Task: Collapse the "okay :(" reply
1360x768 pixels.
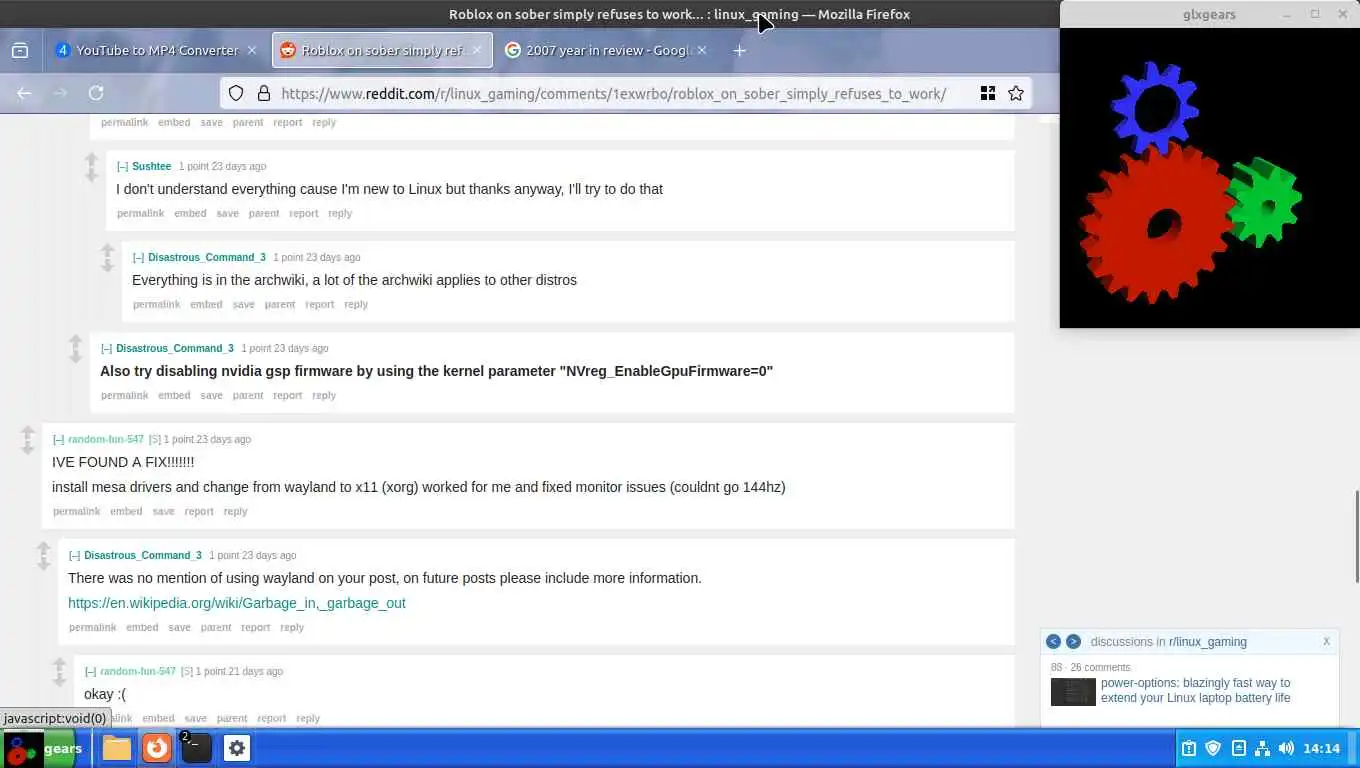Action: pos(90,672)
